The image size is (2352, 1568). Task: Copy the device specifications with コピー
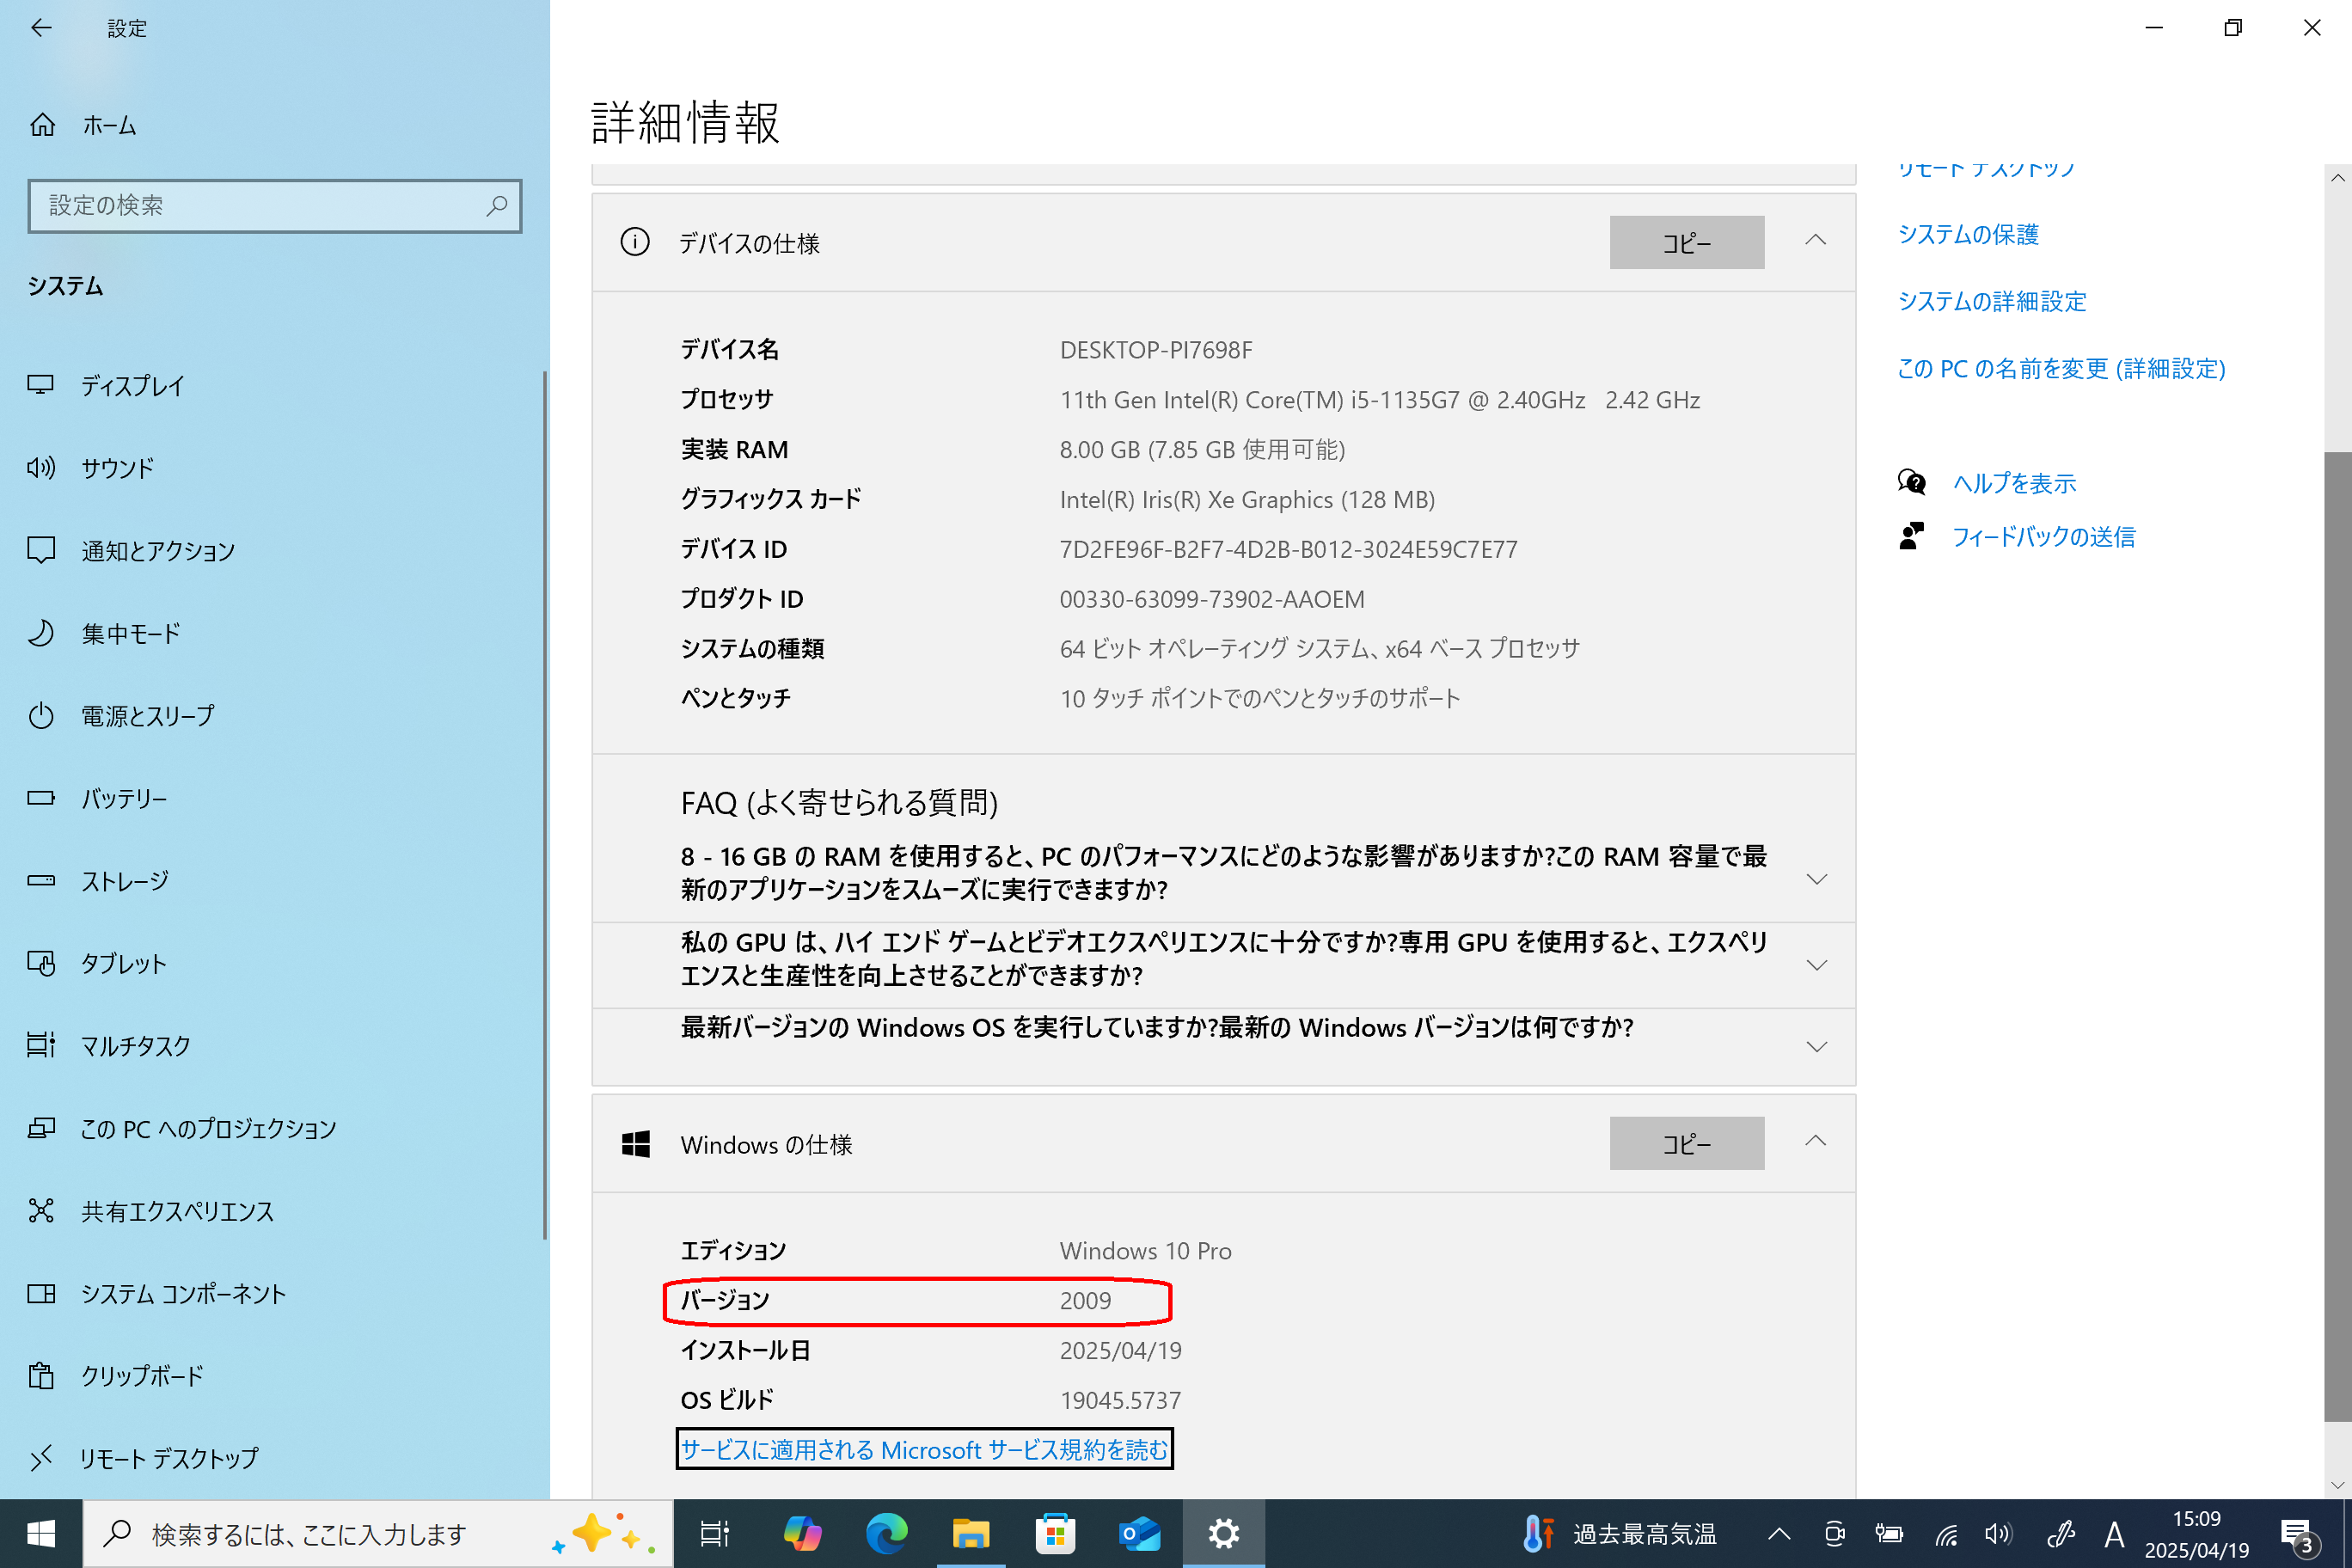pos(1687,242)
